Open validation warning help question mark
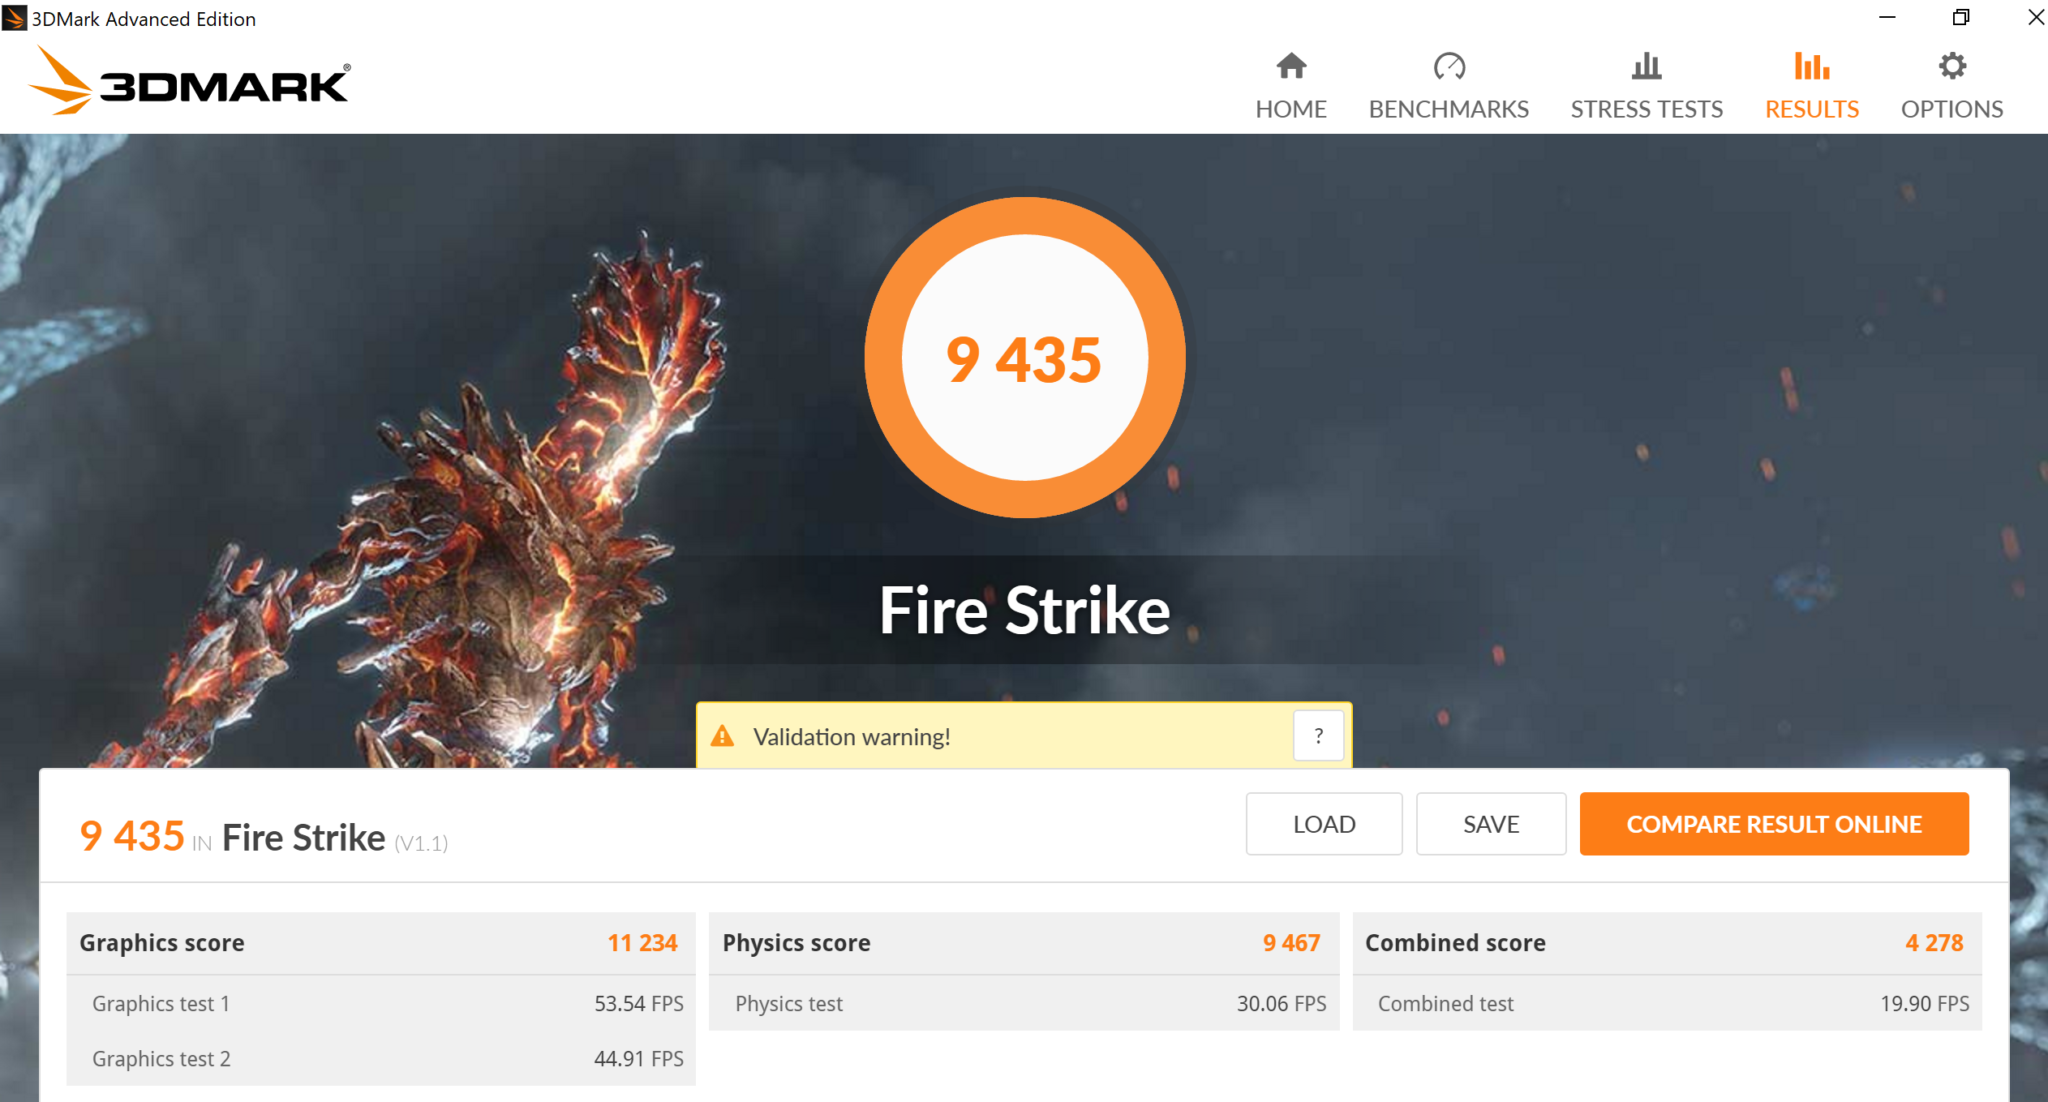Image resolution: width=2048 pixels, height=1102 pixels. [x=1318, y=736]
